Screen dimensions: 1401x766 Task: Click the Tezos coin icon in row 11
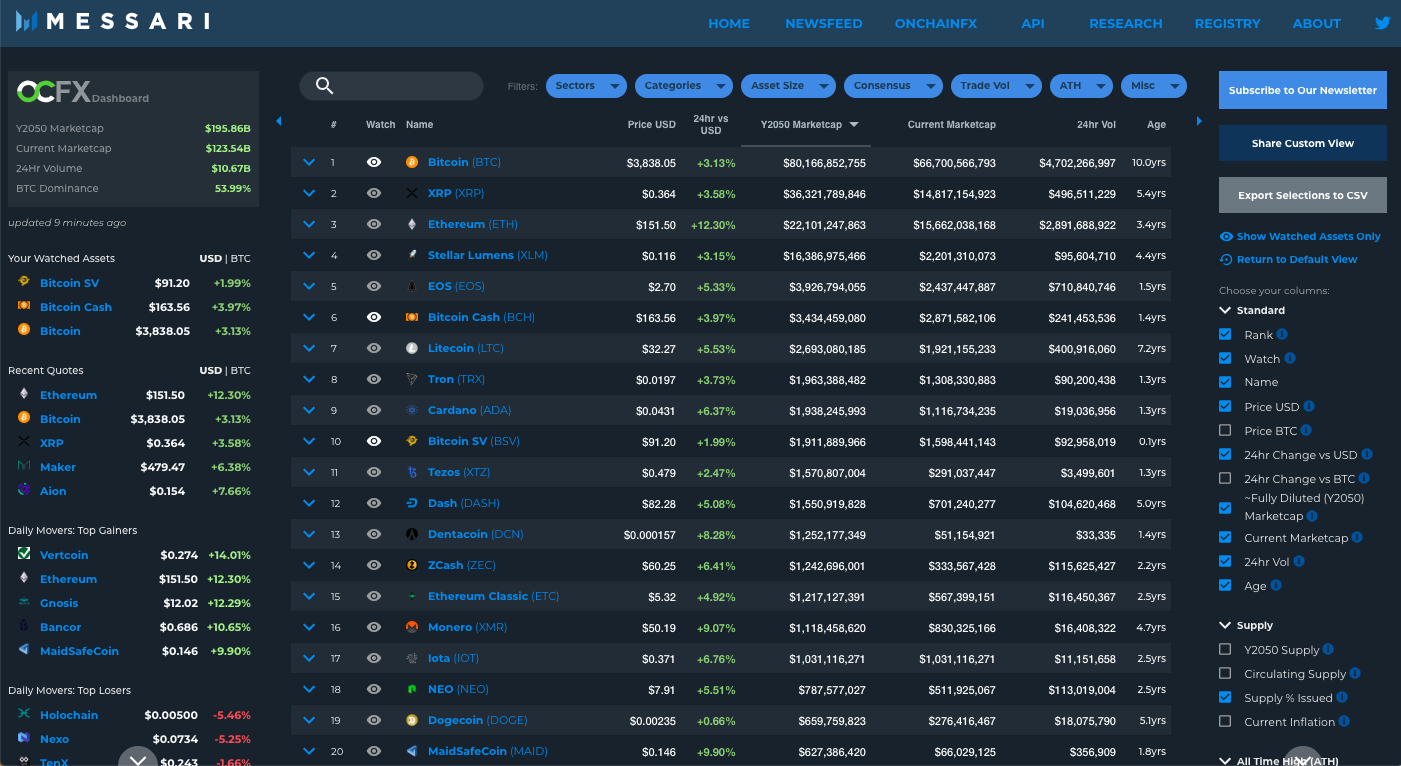point(412,472)
